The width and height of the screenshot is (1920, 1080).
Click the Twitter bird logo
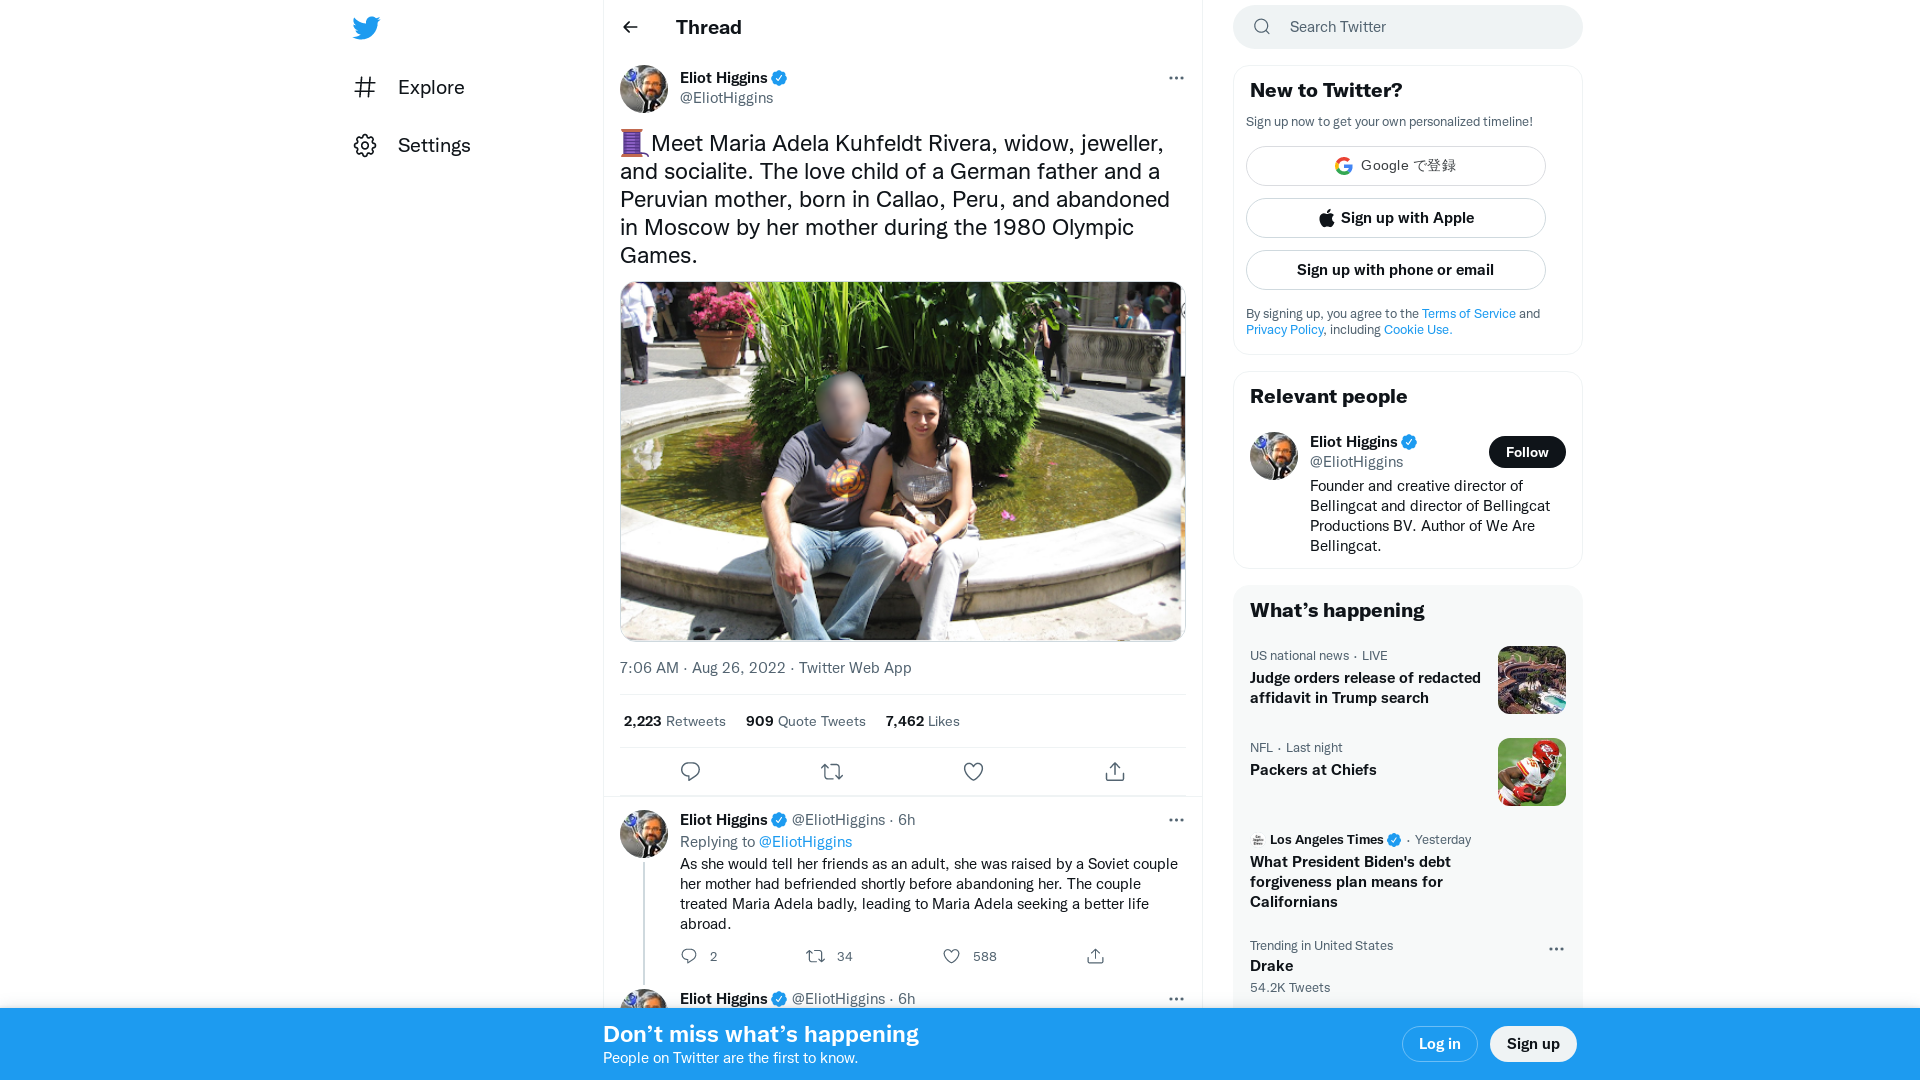[366, 28]
